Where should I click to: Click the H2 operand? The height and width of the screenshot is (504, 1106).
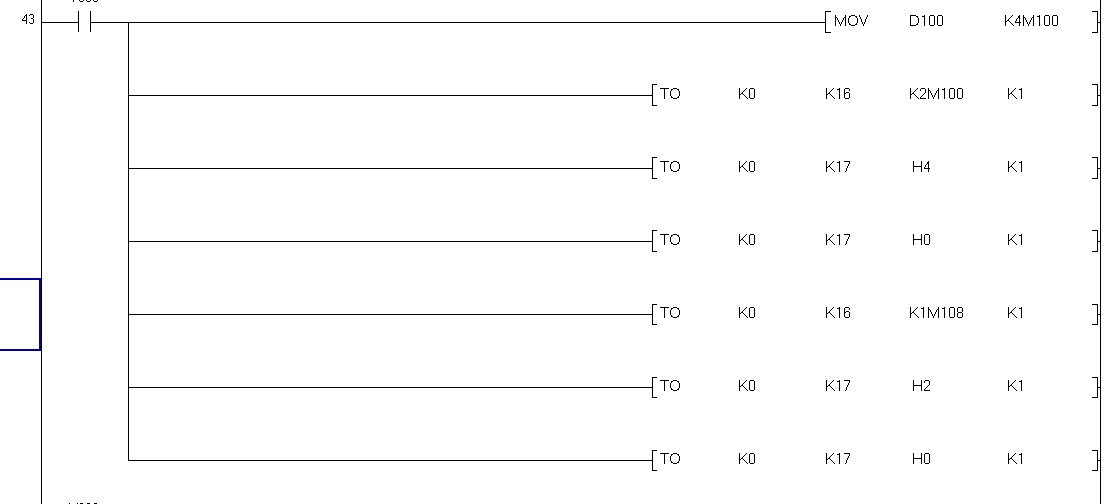coord(921,386)
